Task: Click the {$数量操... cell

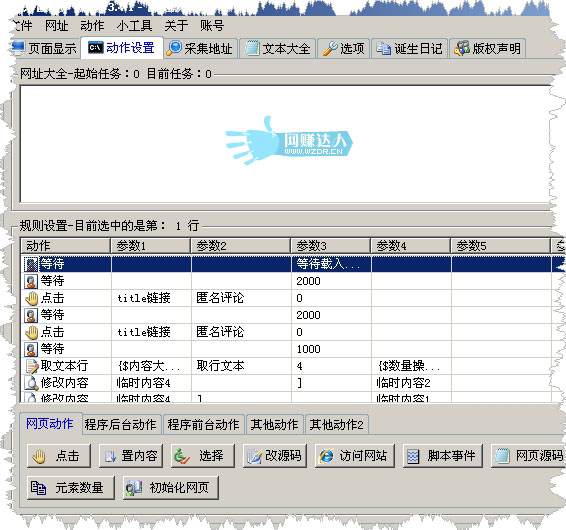Action: pyautogui.click(x=411, y=366)
